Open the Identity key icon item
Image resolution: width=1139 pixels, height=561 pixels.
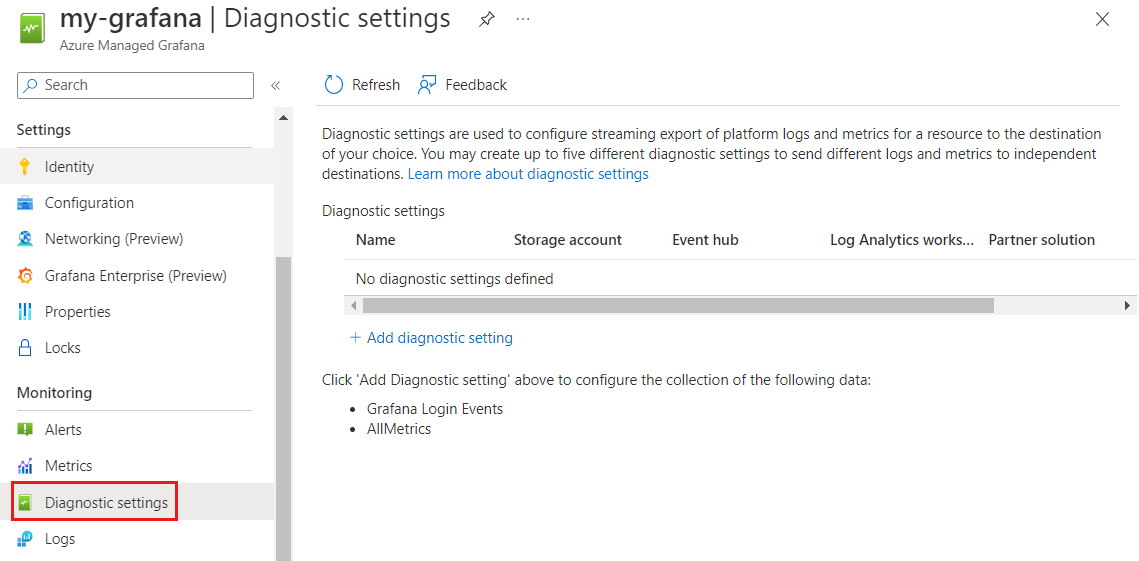[x=26, y=167]
